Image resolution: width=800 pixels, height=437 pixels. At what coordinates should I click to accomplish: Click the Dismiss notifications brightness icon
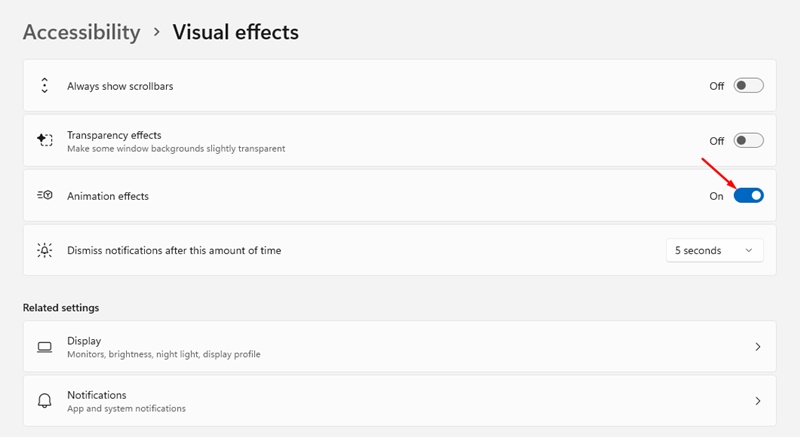(x=44, y=250)
